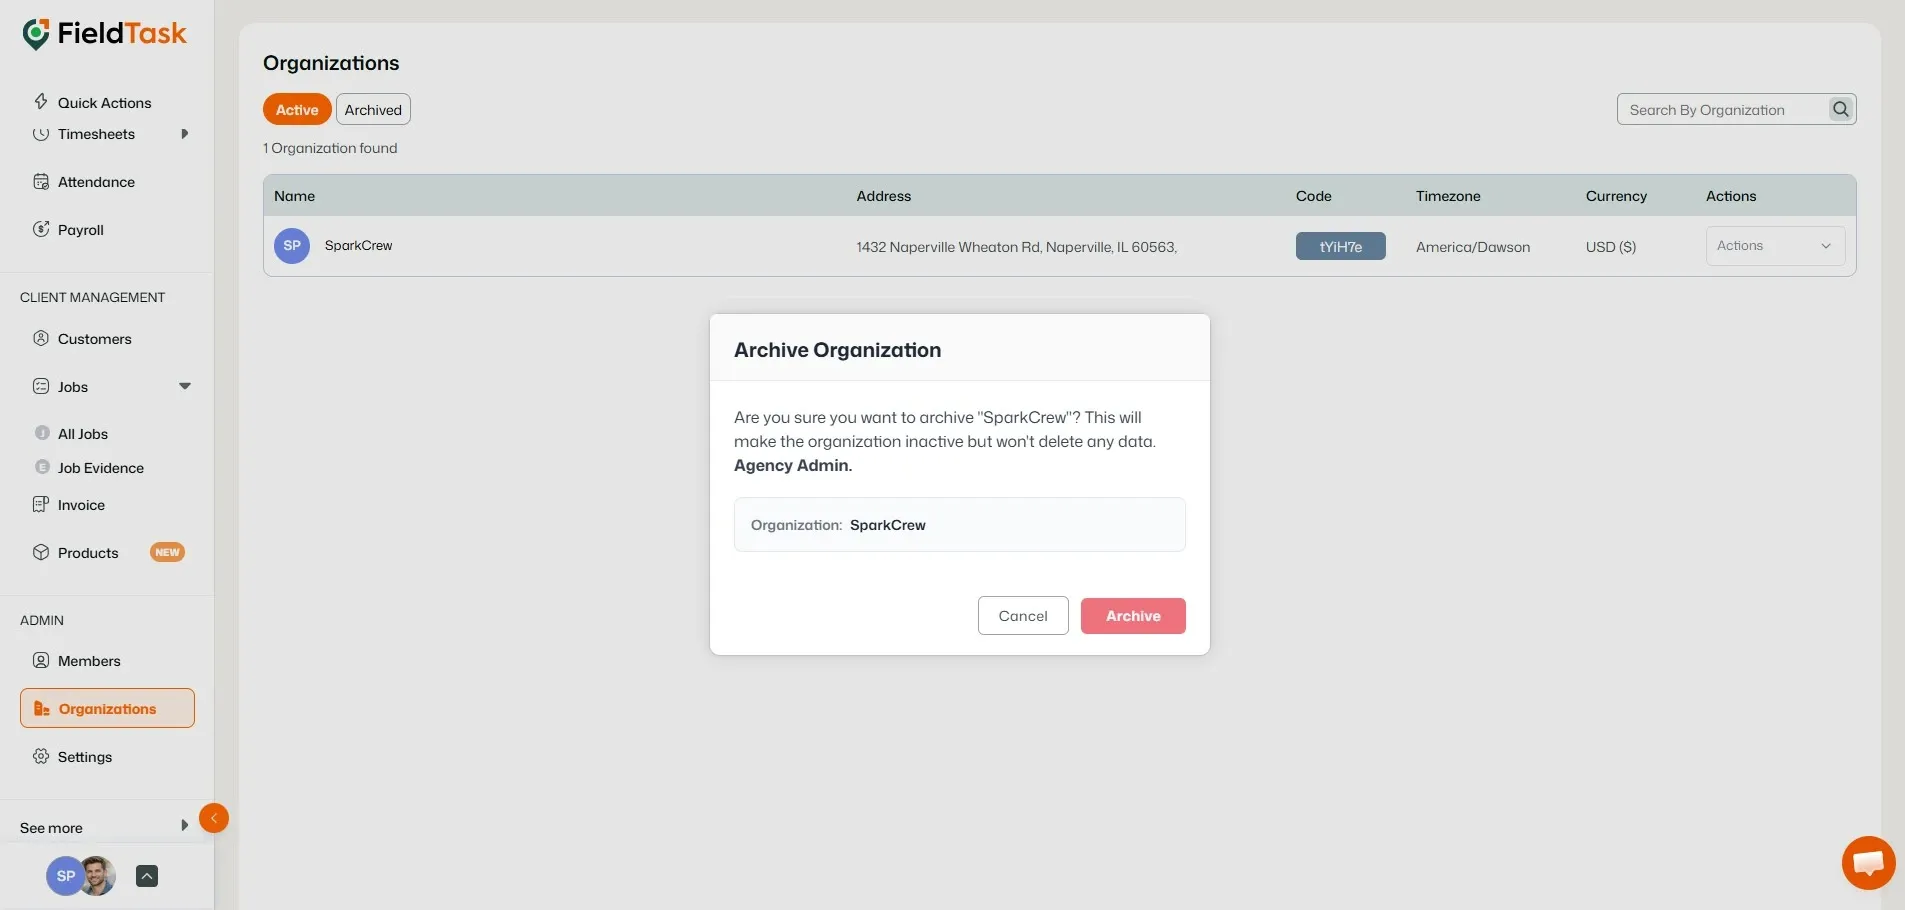Viewport: 1905px width, 910px height.
Task: Click the tYiH7e code badge
Action: point(1340,246)
